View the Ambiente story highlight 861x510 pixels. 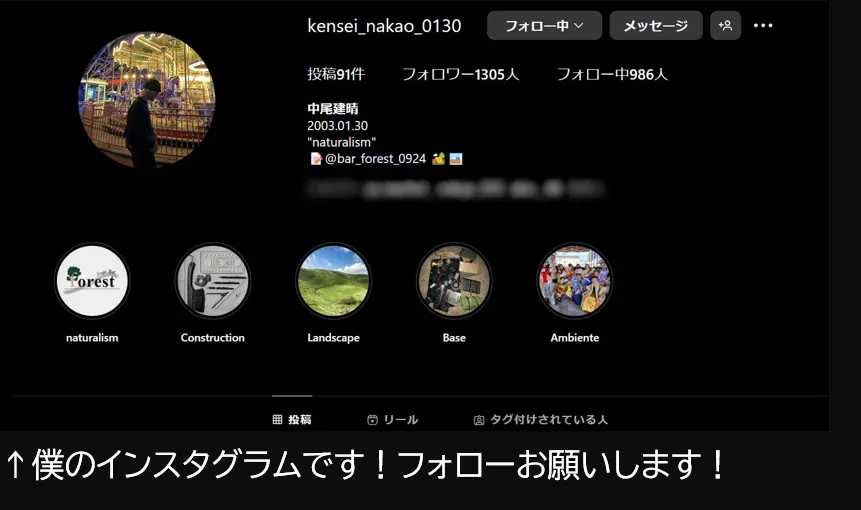575,281
